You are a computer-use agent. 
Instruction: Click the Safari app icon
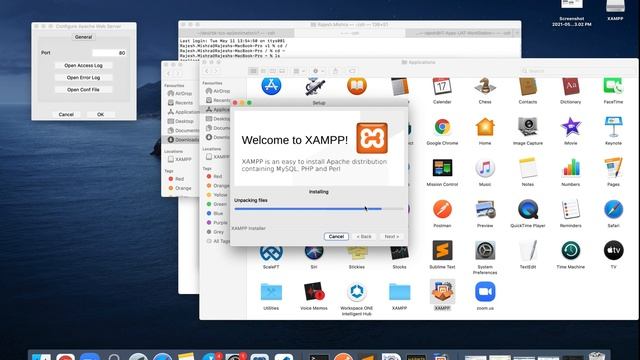click(x=613, y=209)
